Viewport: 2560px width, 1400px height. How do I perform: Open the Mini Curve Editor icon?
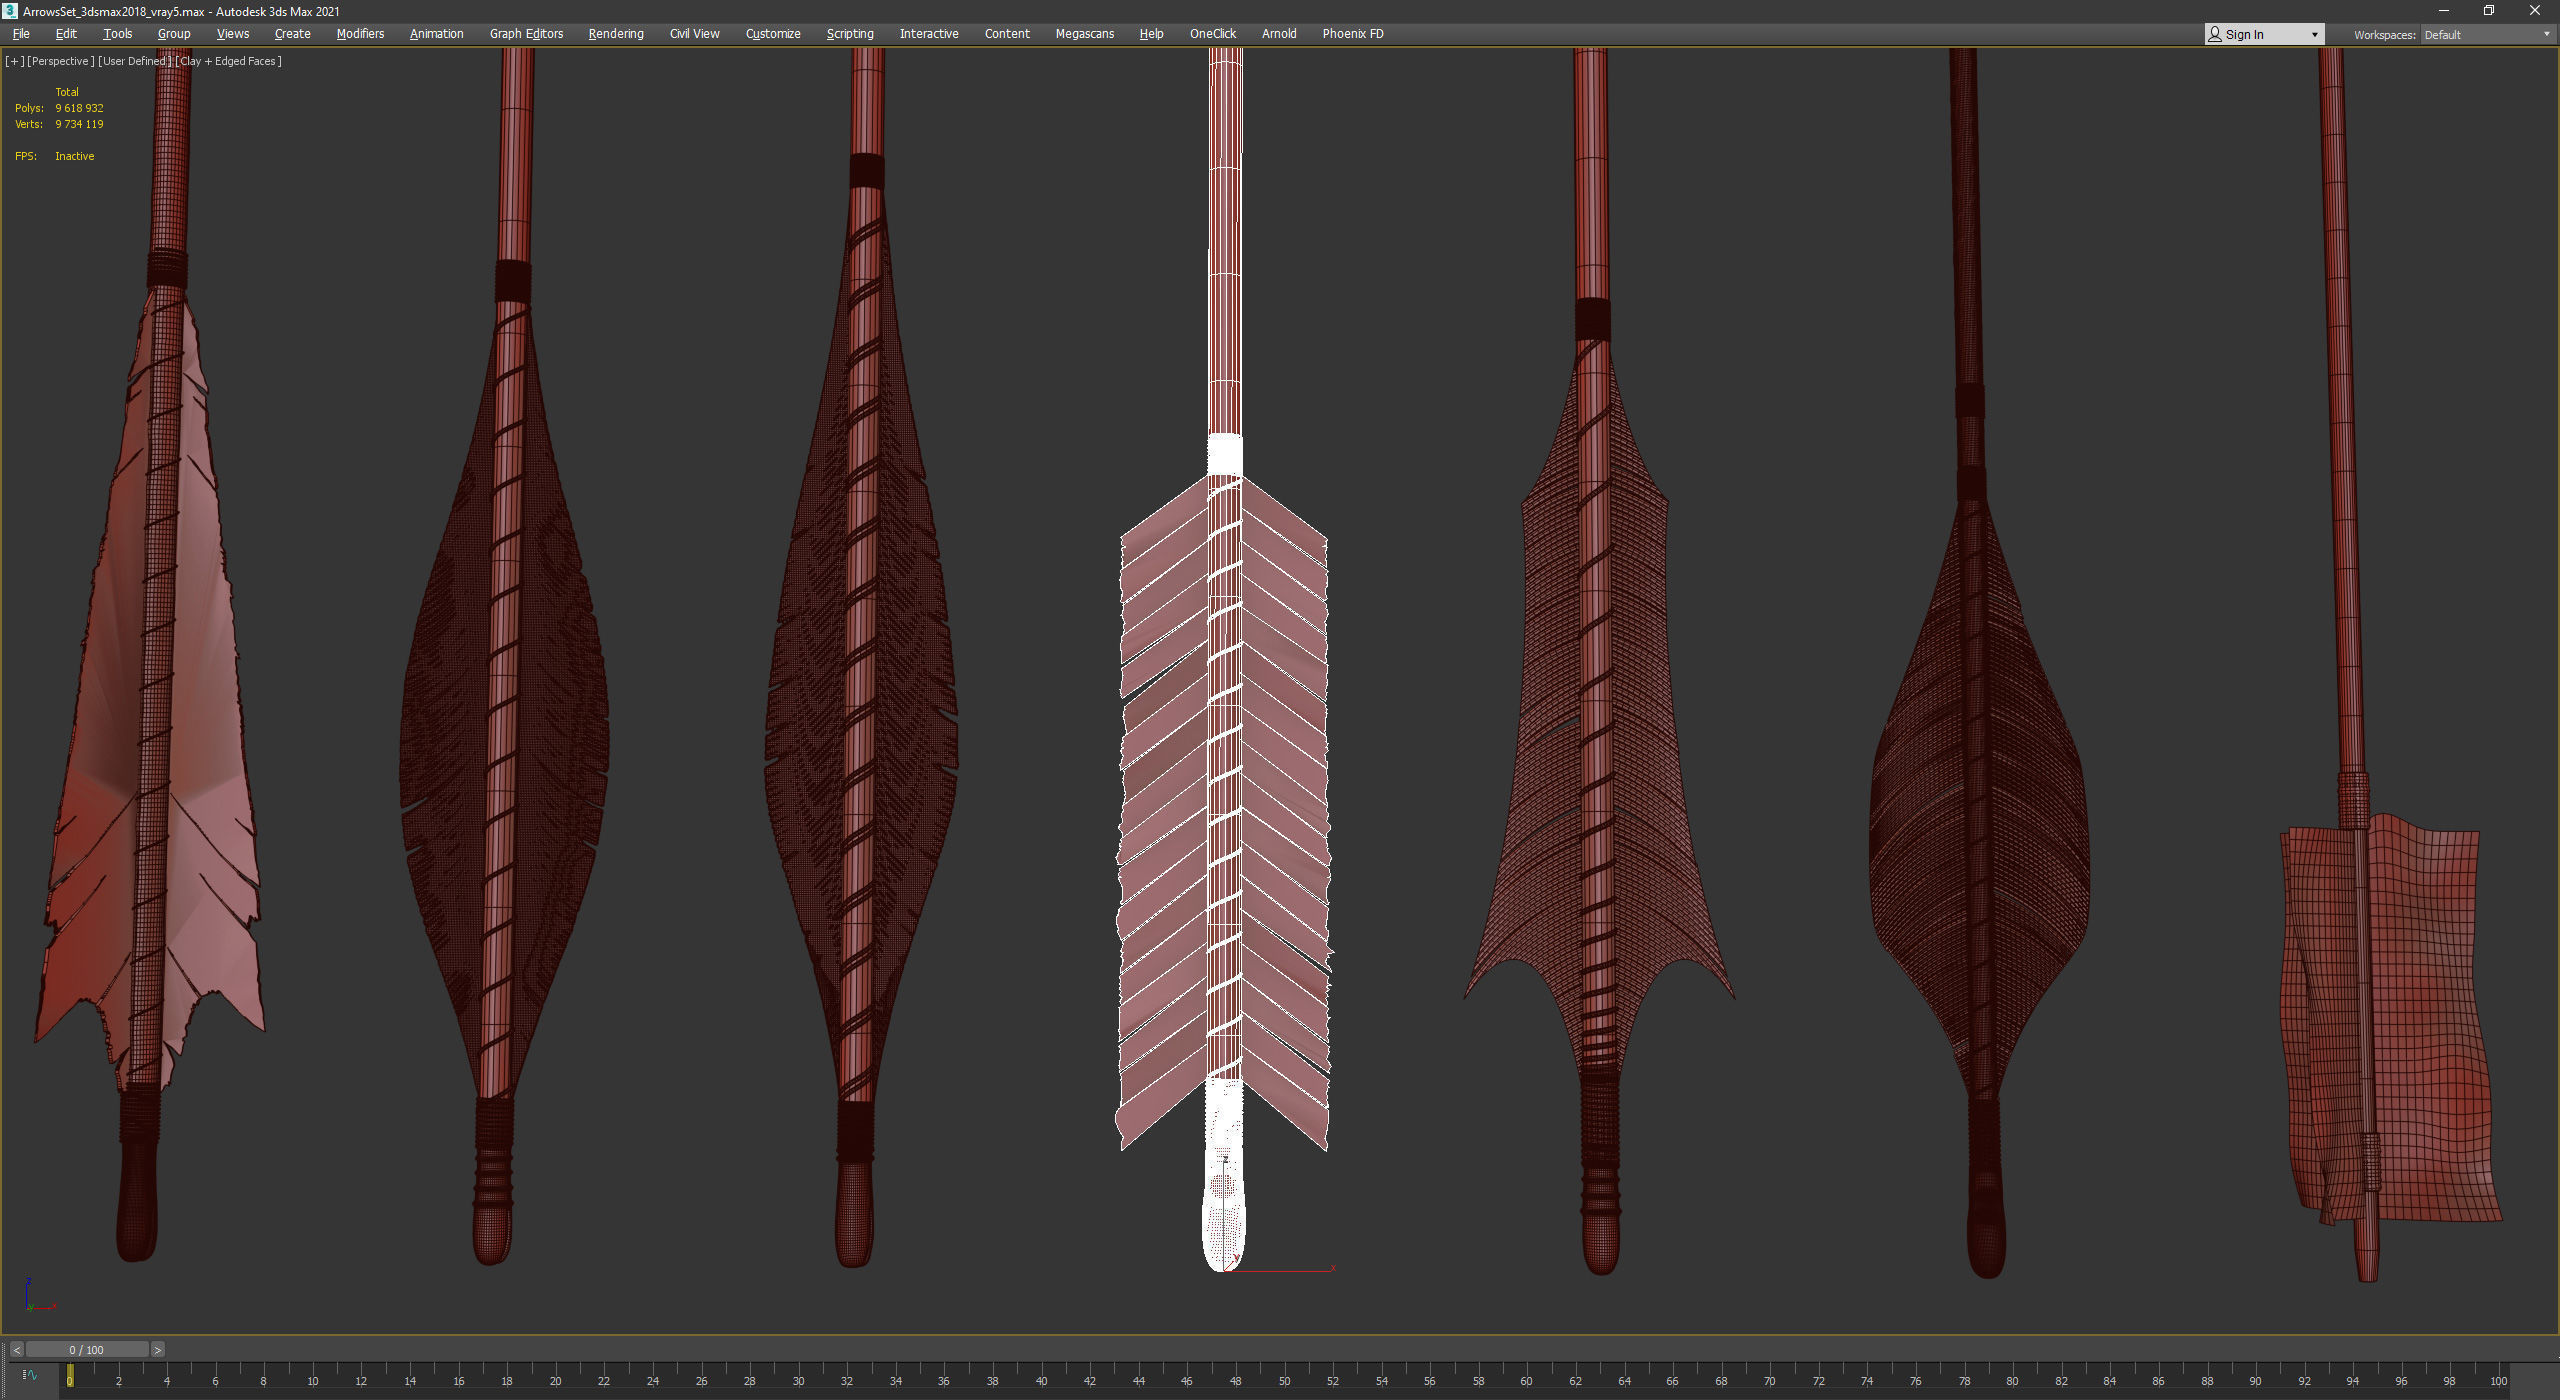pos(29,1375)
